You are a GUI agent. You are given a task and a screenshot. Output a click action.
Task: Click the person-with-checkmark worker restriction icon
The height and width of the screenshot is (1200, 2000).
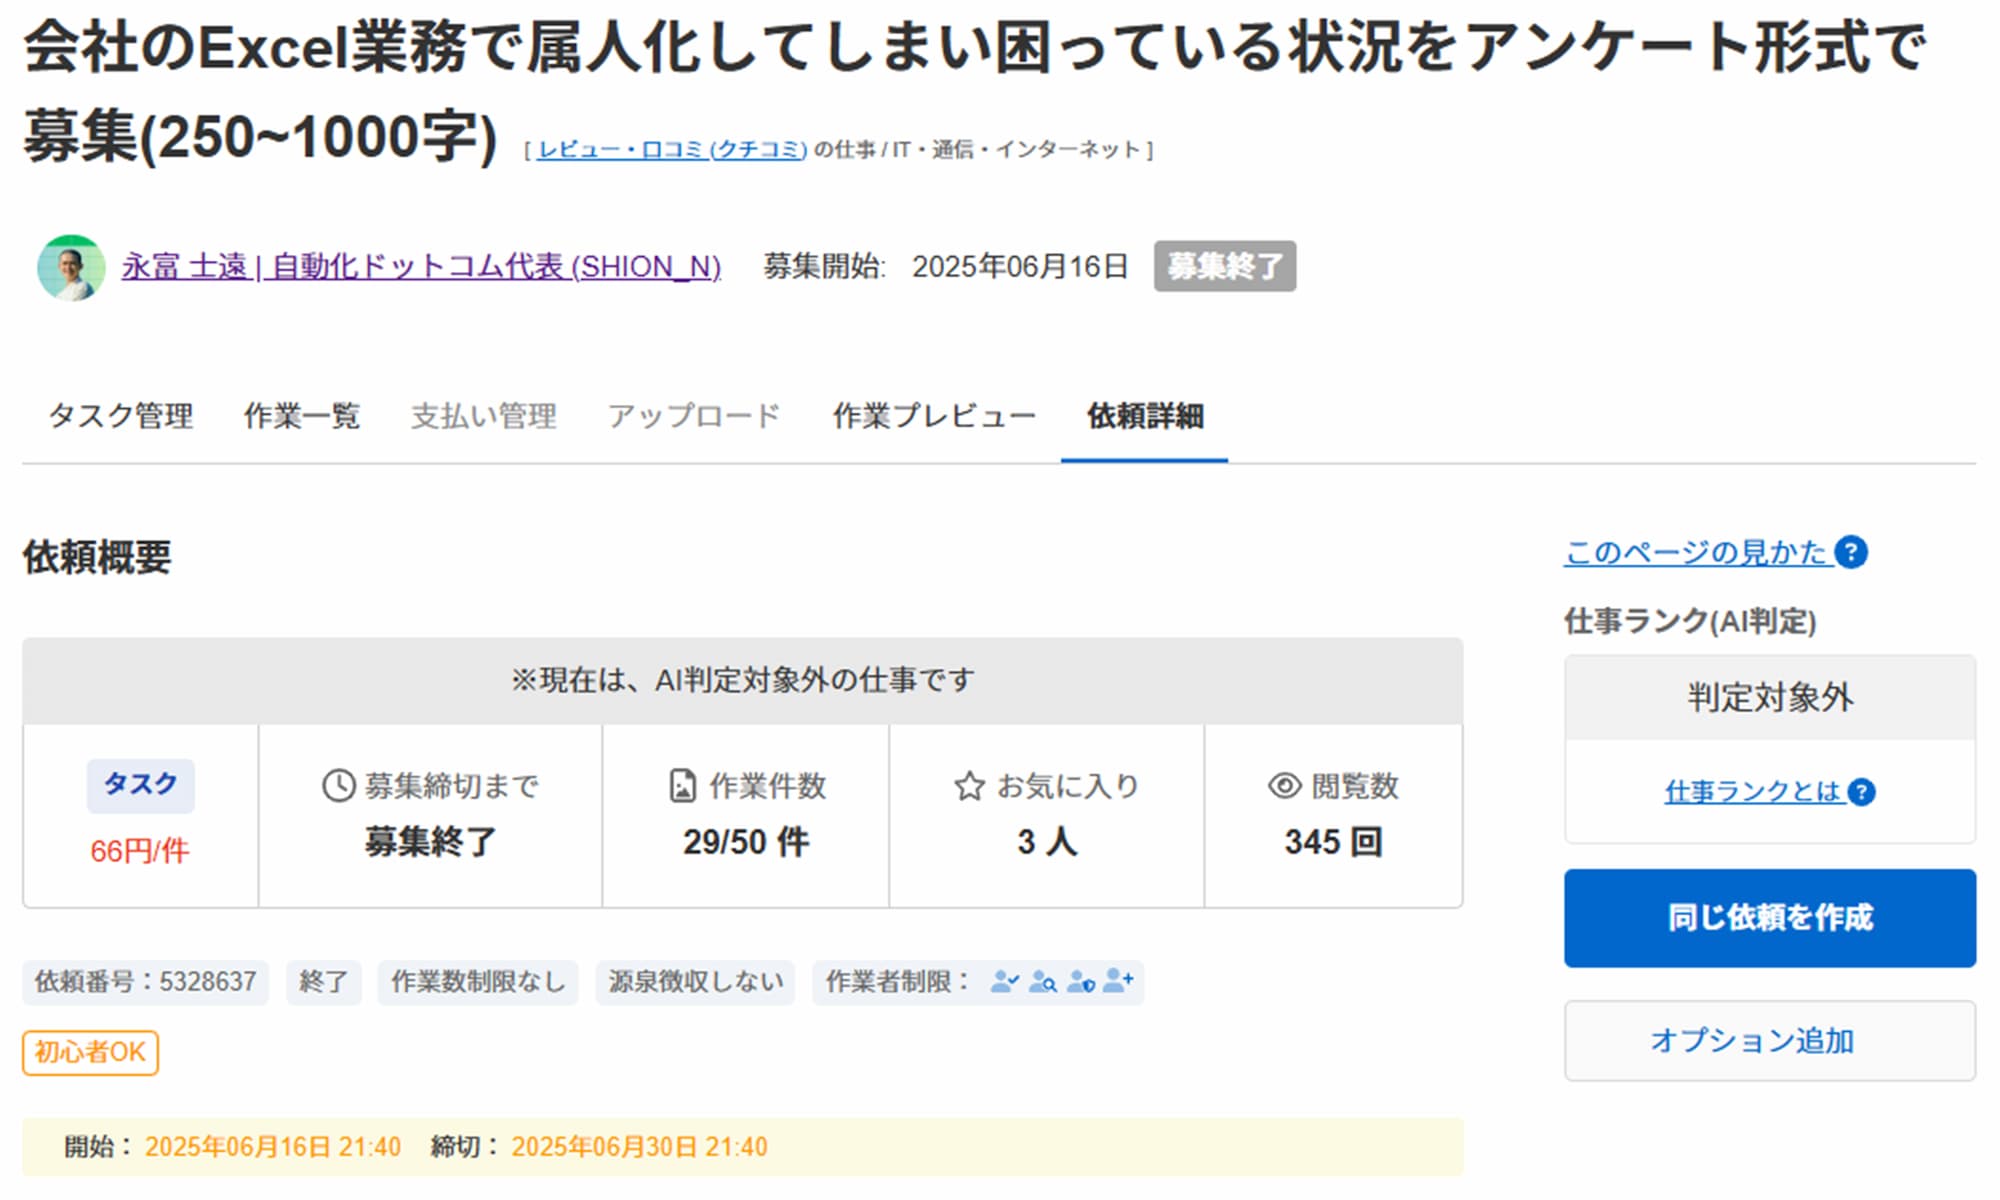pos(1005,982)
